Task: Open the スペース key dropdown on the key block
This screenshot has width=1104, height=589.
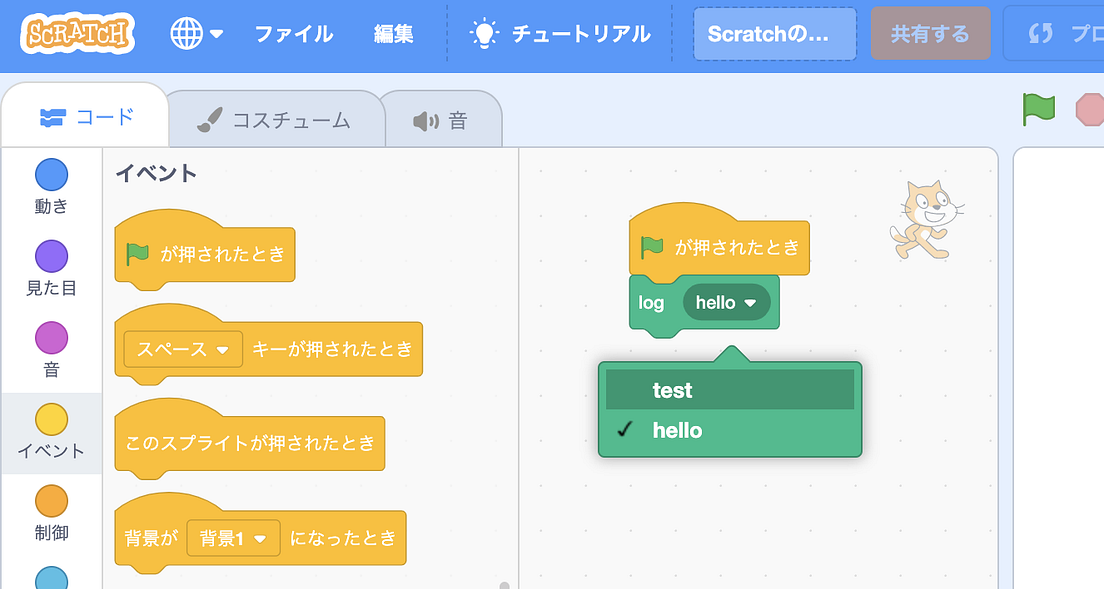Action: click(181, 349)
